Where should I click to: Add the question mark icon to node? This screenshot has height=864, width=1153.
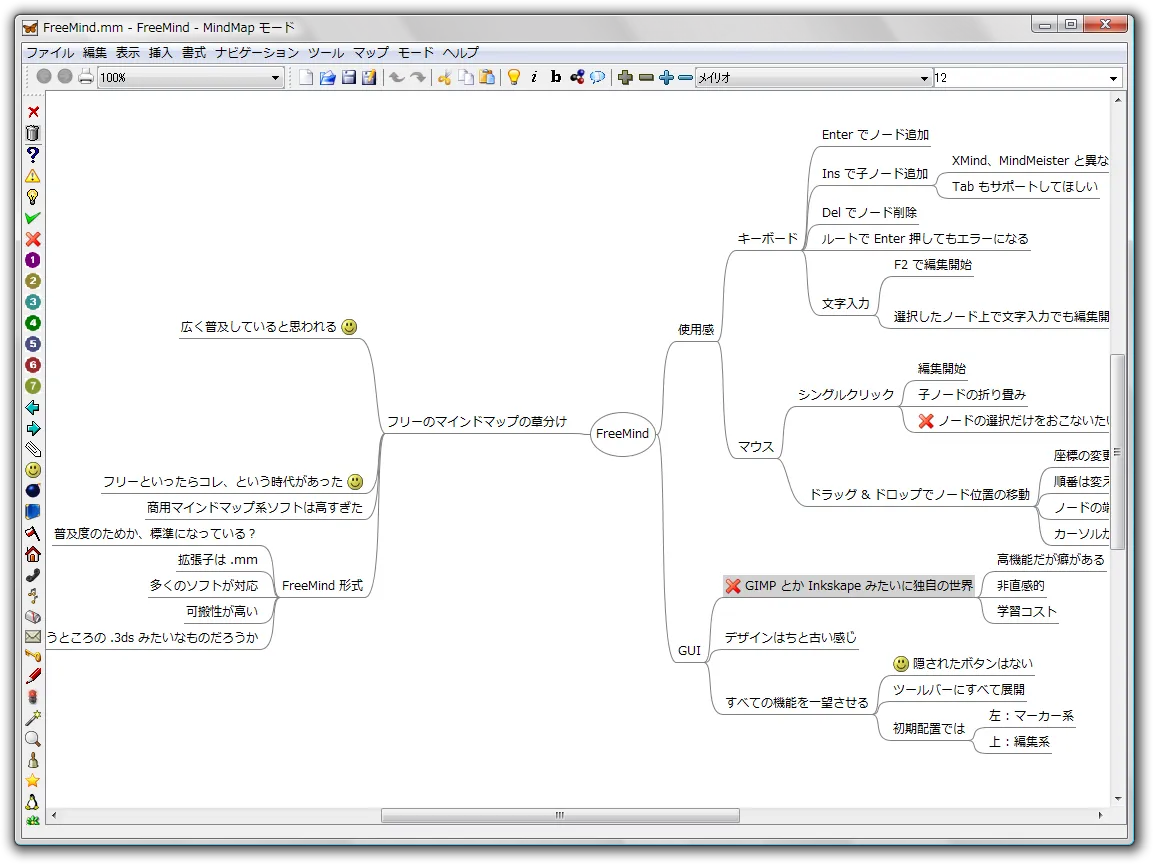click(x=33, y=154)
